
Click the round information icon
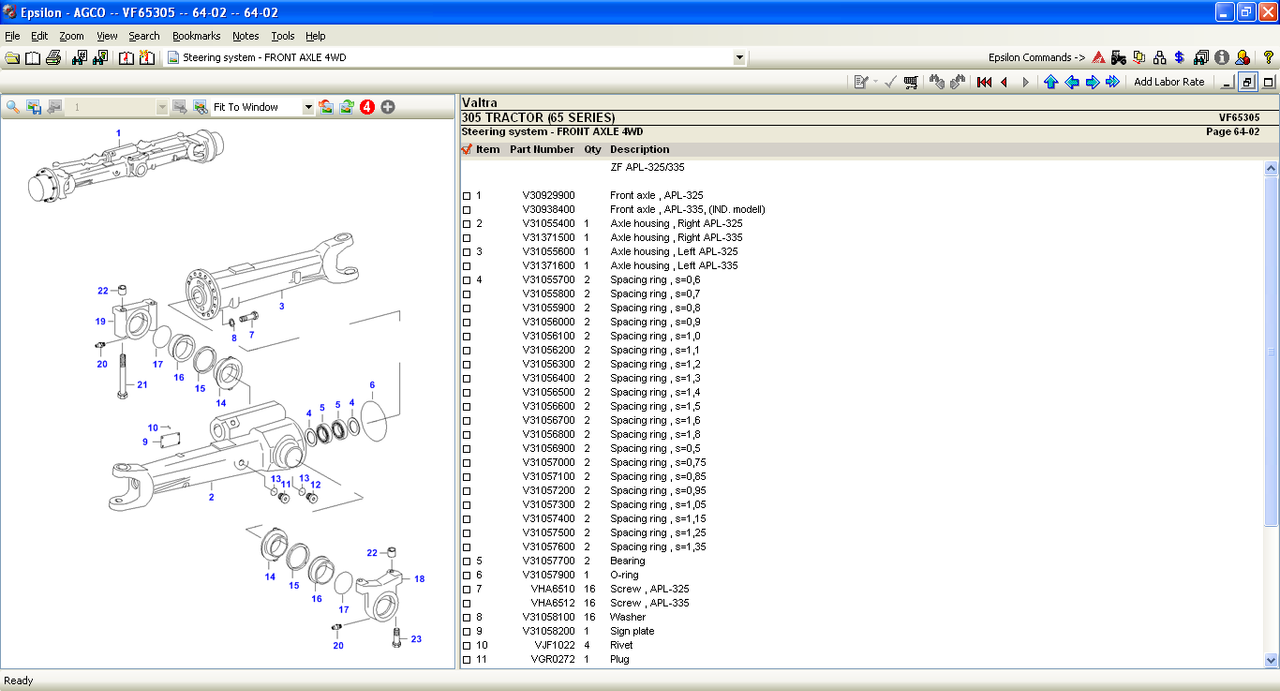click(1222, 58)
